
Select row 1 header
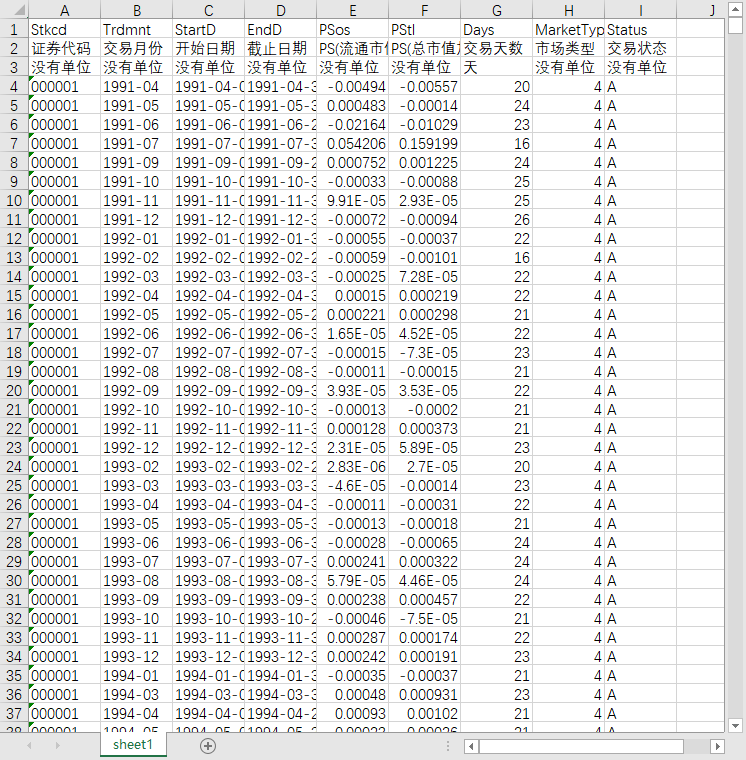tap(14, 30)
